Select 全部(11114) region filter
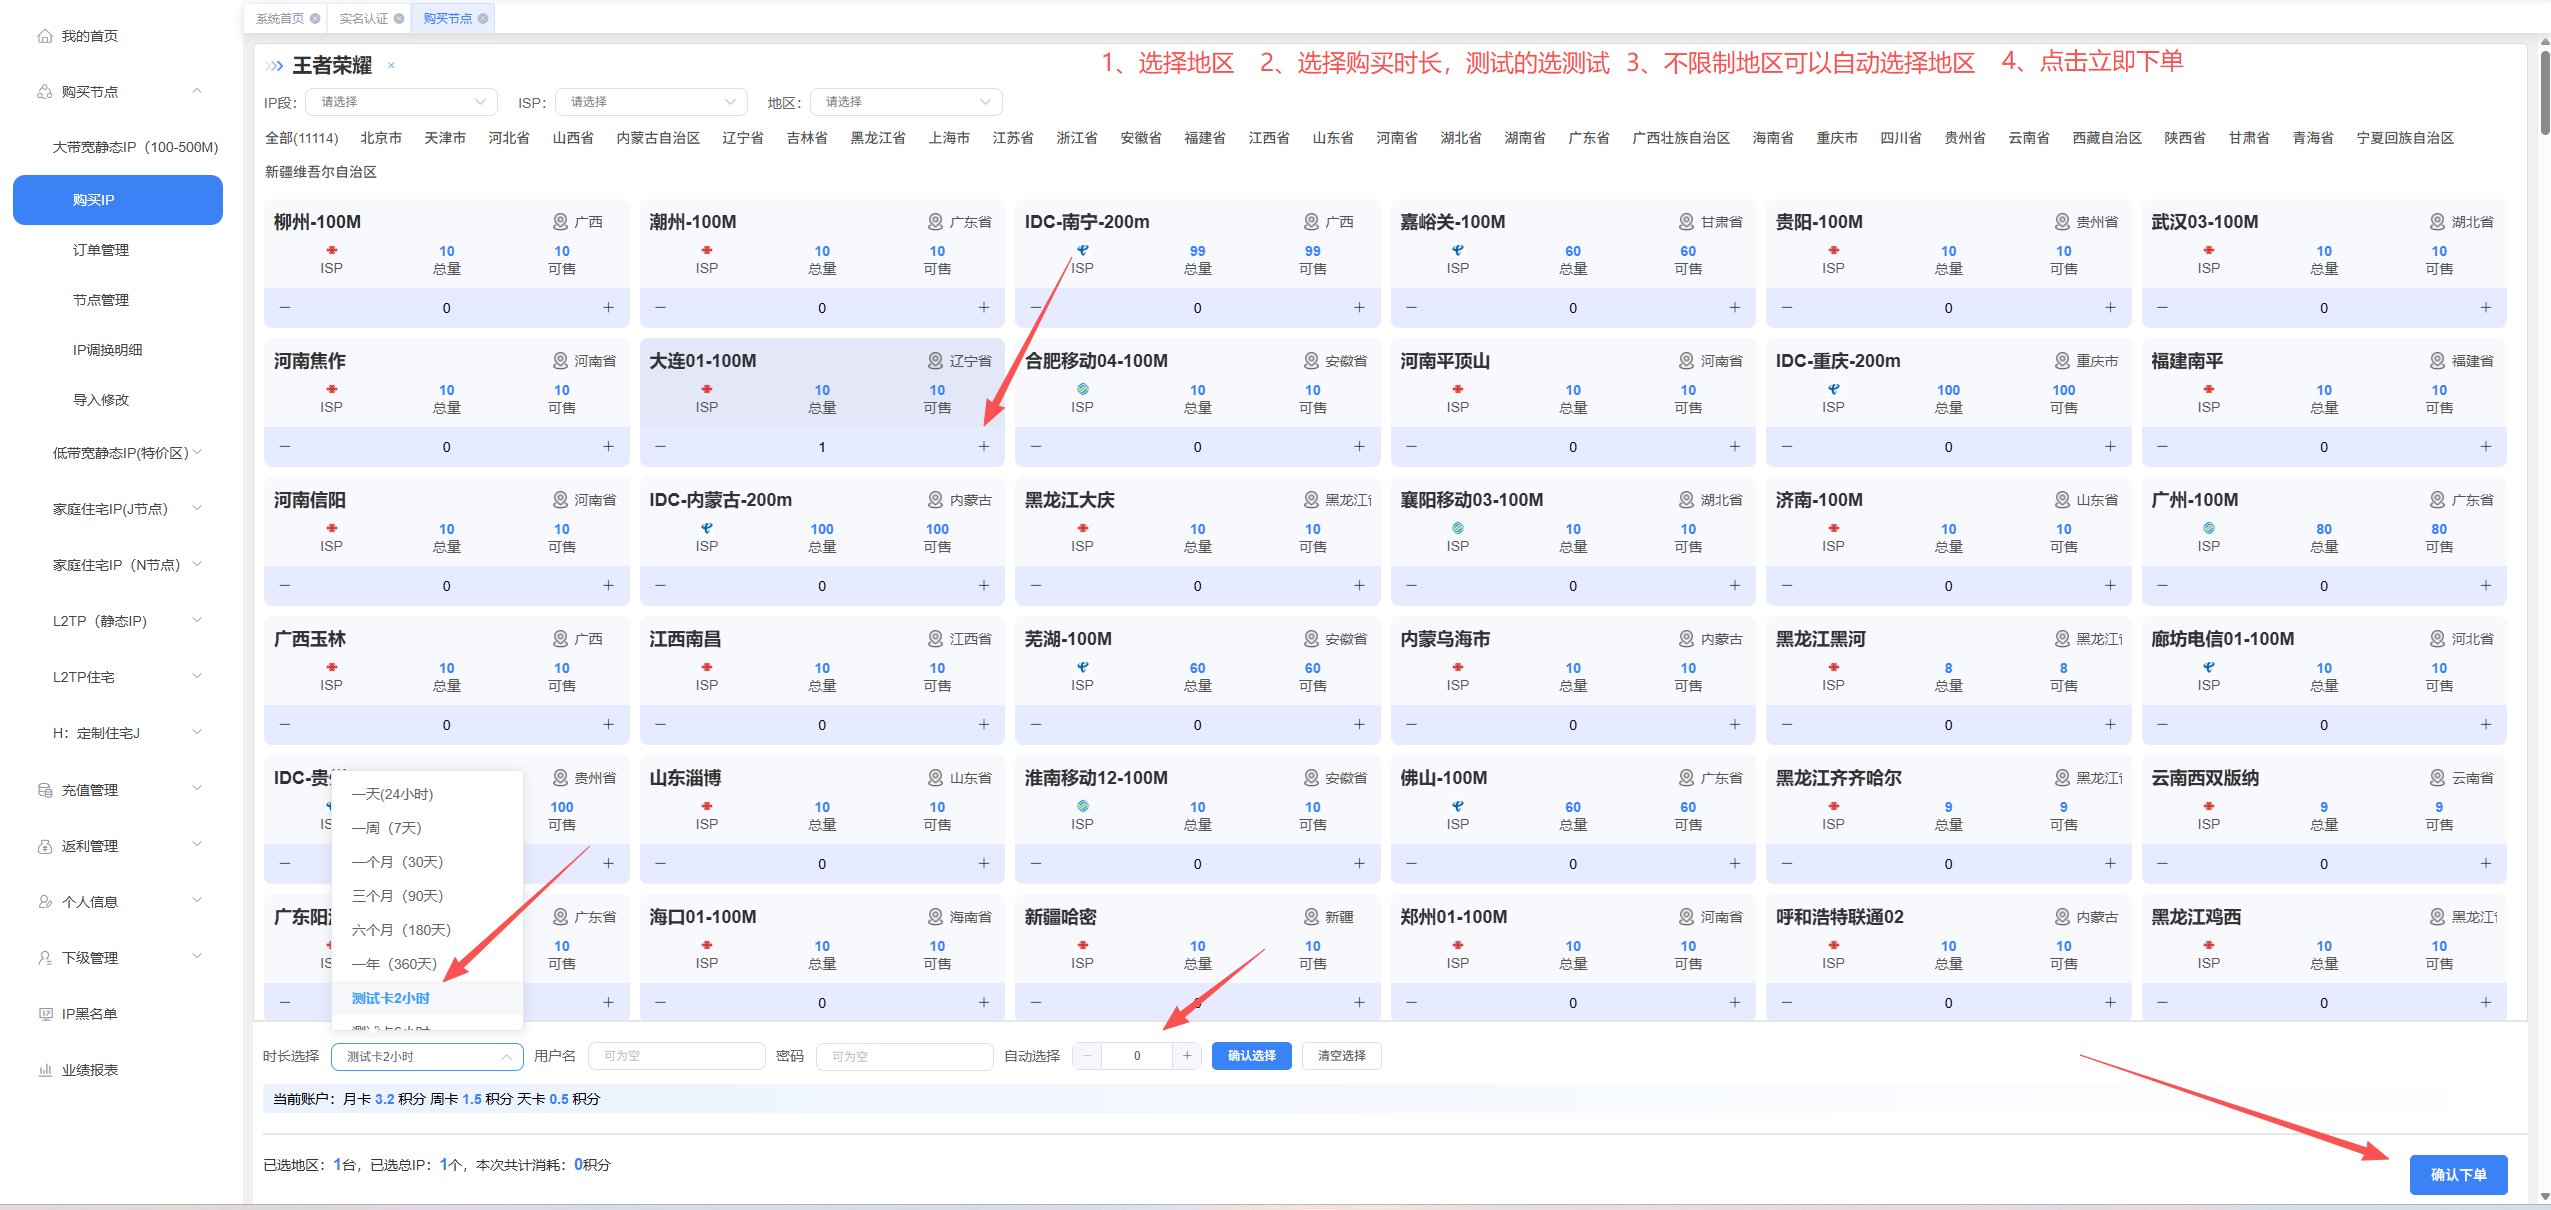Image resolution: width=2551 pixels, height=1210 pixels. [301, 138]
